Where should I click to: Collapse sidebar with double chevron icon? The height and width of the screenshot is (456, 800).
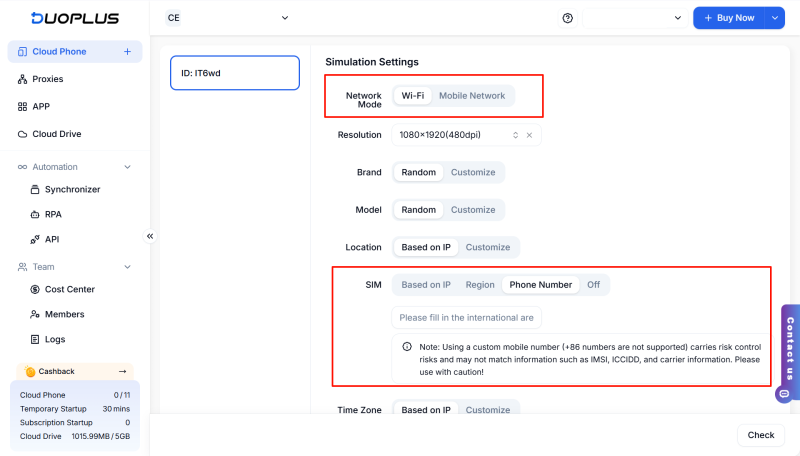[150, 236]
